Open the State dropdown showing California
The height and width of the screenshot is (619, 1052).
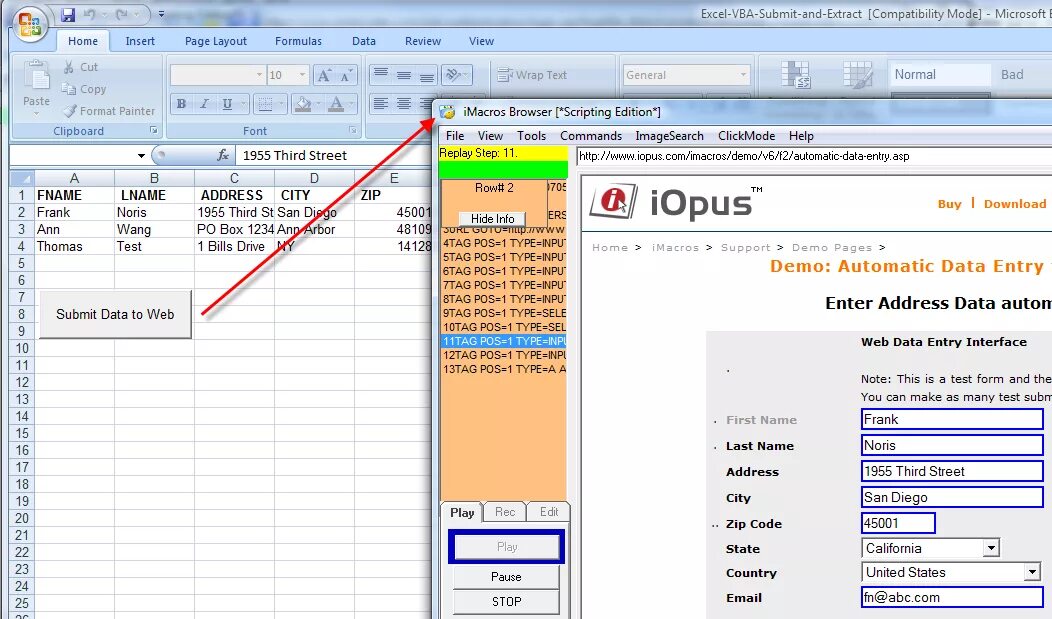point(991,549)
